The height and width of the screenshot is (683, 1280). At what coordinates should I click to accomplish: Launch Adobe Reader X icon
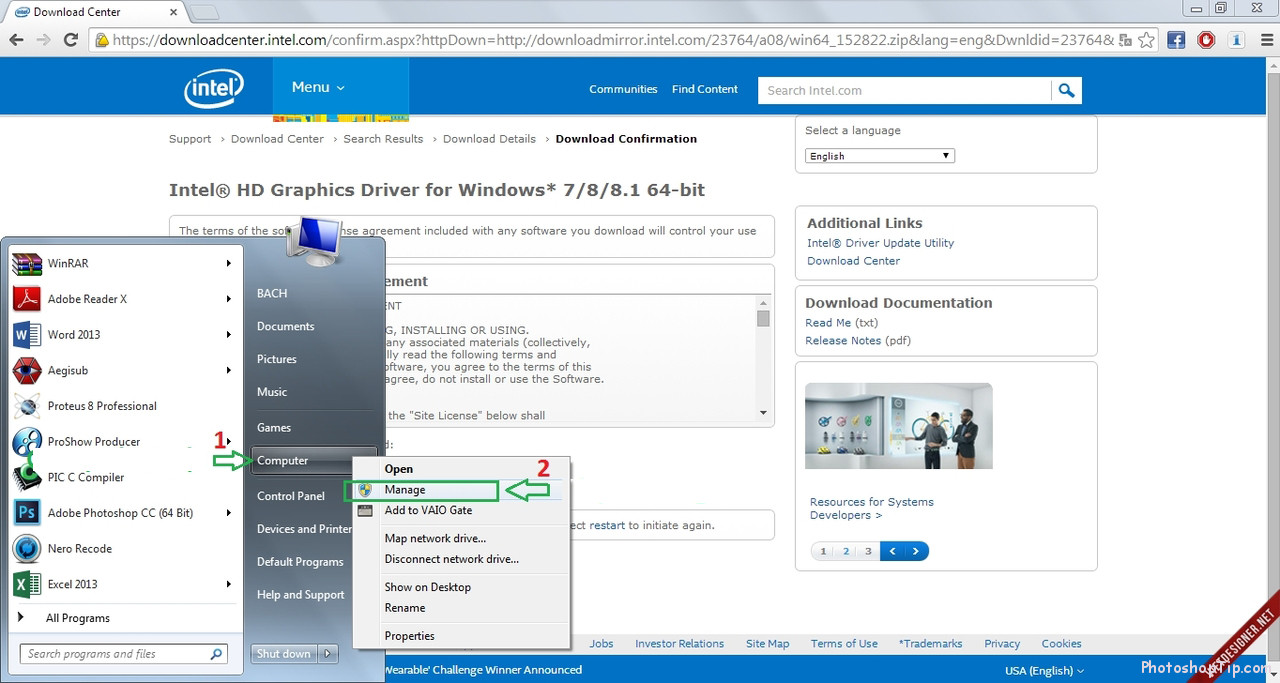click(x=27, y=299)
